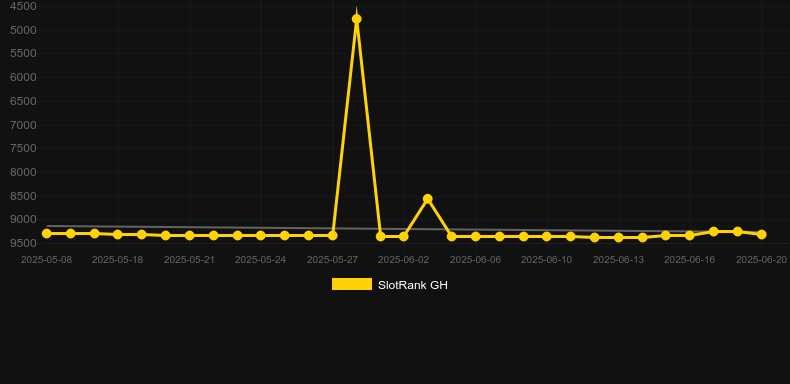Click the data point for 2025-06-13
Screen dimensions: 790x384
tap(619, 237)
